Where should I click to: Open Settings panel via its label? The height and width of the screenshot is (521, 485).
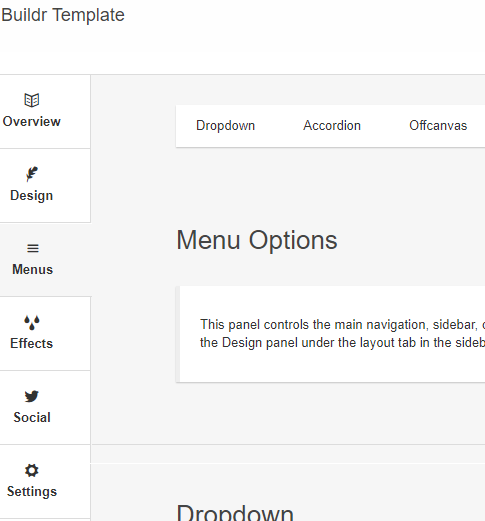[x=32, y=492]
